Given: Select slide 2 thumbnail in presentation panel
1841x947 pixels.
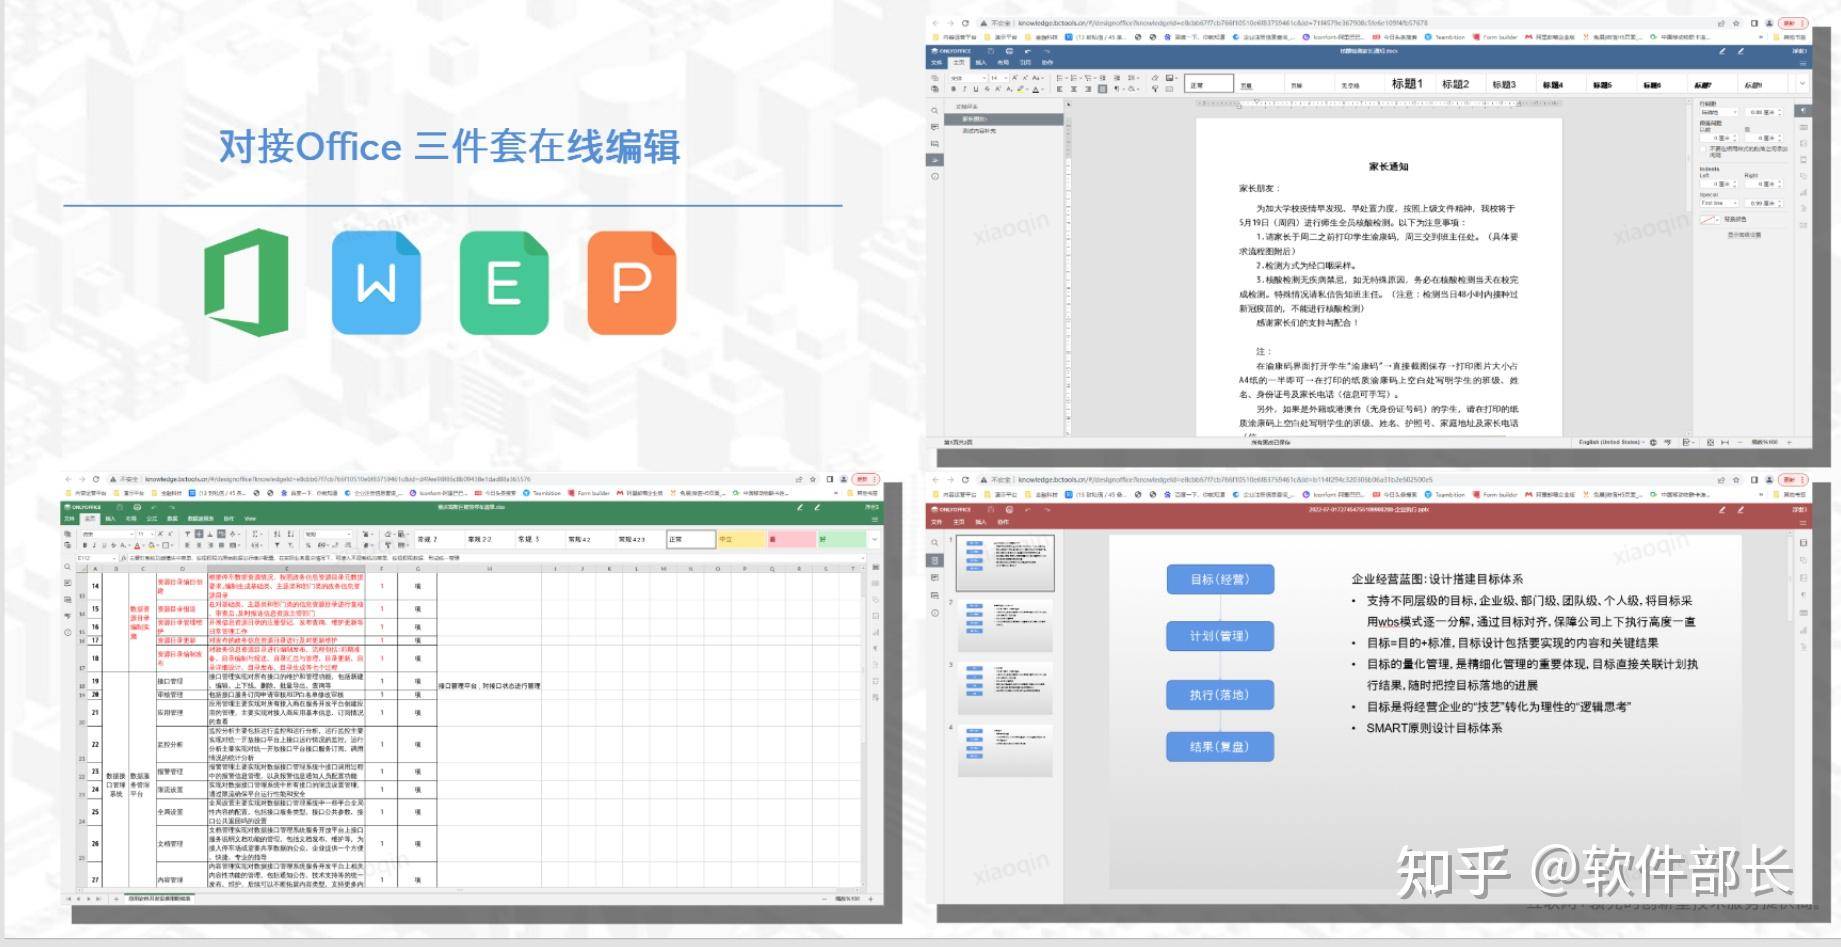Looking at the screenshot, I should pos(1005,624).
